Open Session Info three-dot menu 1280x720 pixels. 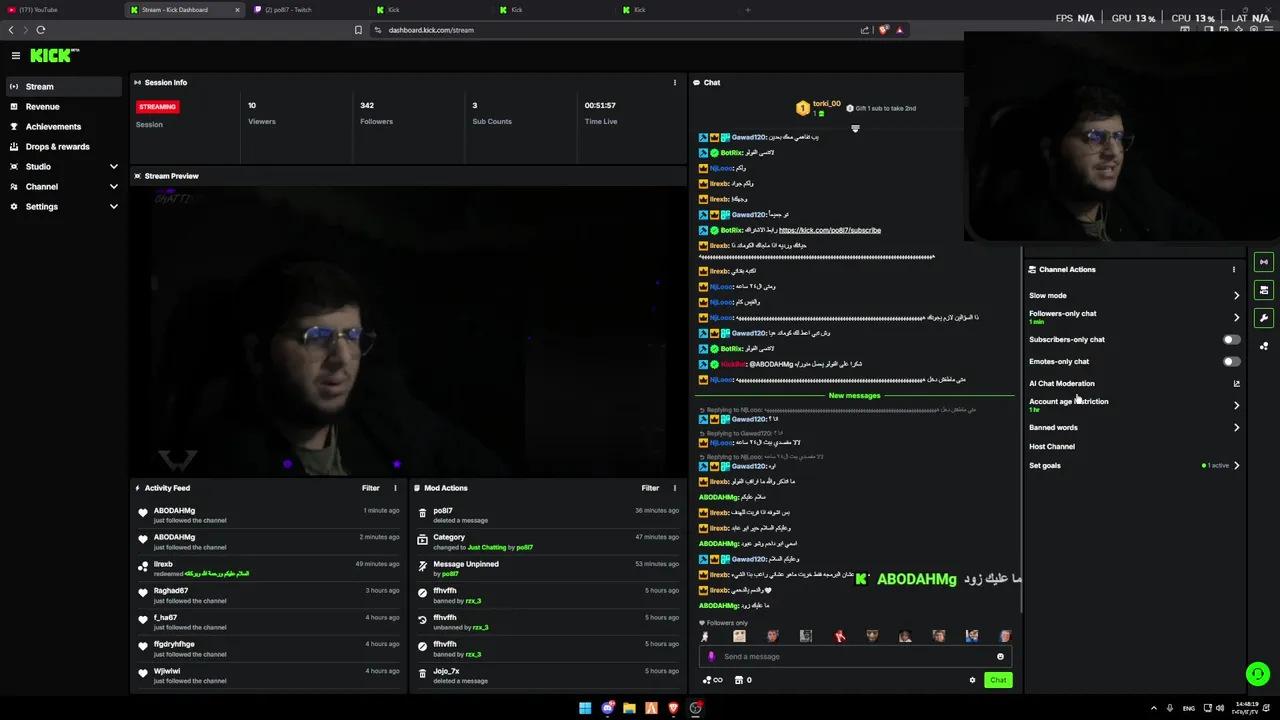tap(675, 83)
